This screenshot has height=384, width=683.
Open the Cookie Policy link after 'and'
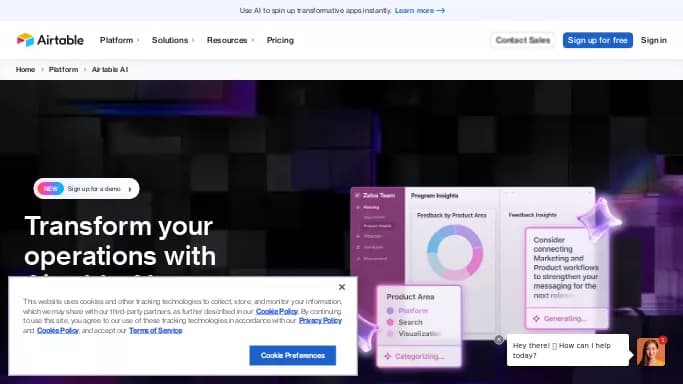point(57,330)
